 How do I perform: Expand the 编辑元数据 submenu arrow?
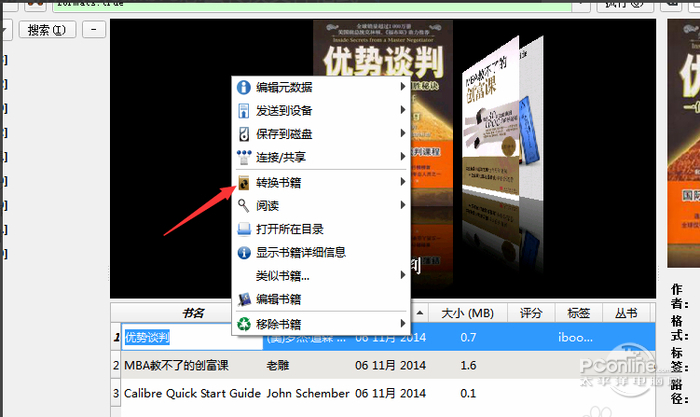coord(403,87)
